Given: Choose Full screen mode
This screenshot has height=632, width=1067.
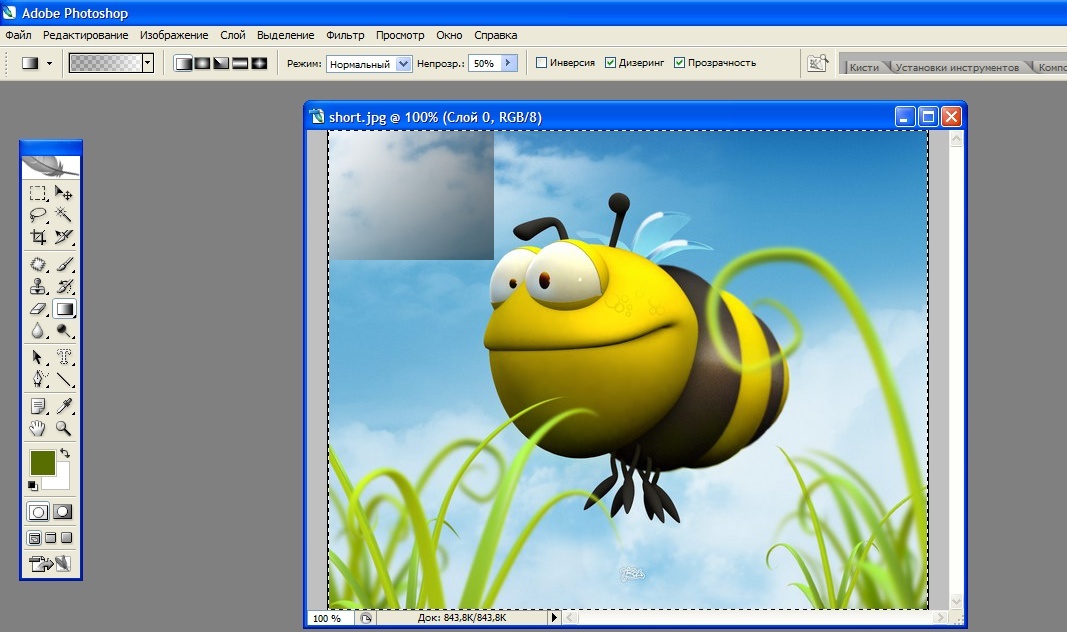Looking at the screenshot, I should (x=66, y=538).
